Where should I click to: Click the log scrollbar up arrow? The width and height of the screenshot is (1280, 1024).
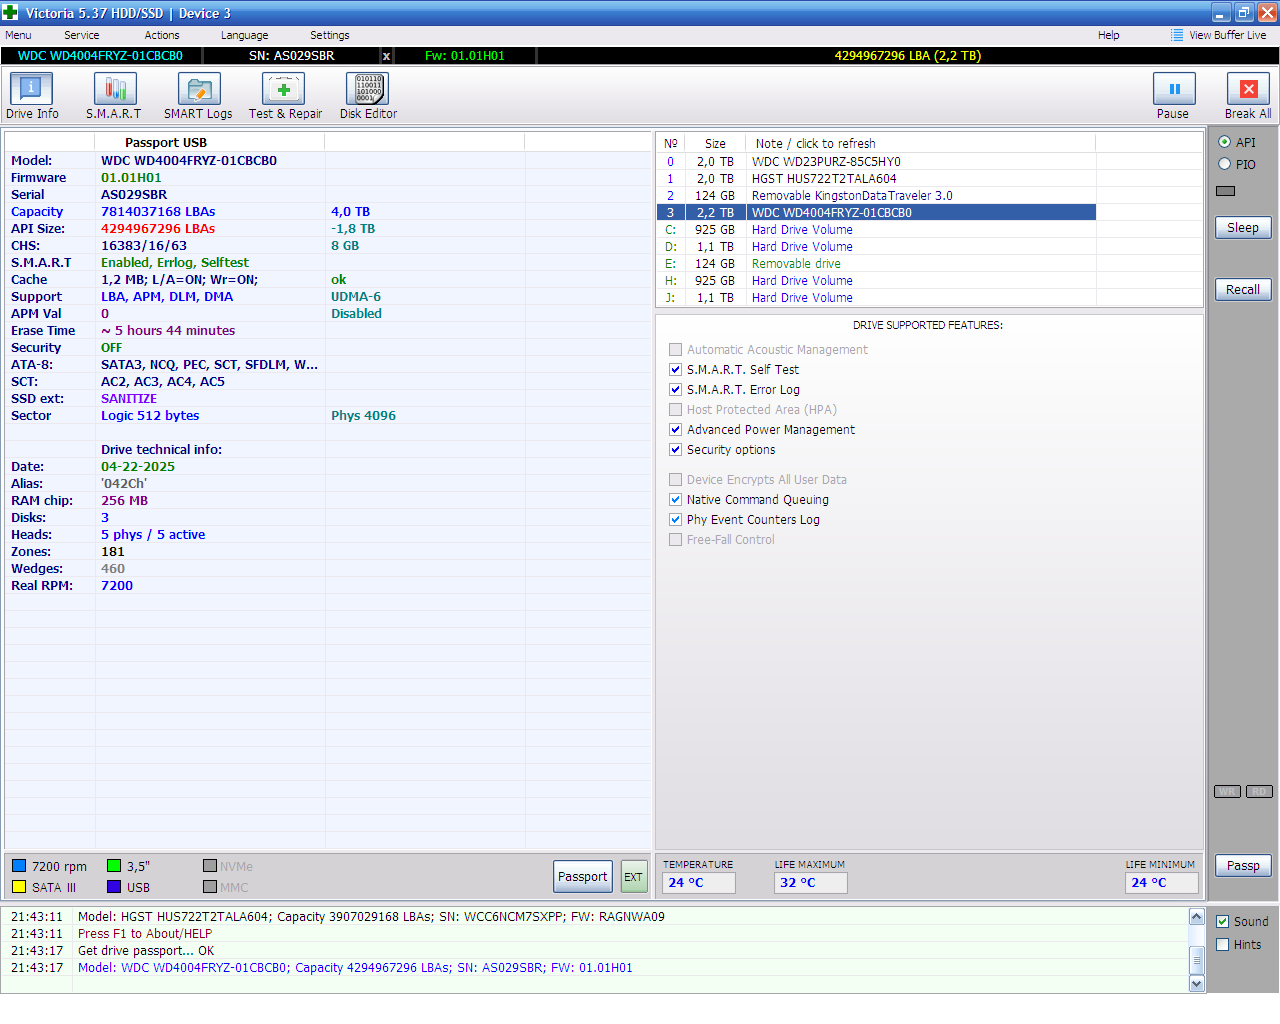point(1197,917)
